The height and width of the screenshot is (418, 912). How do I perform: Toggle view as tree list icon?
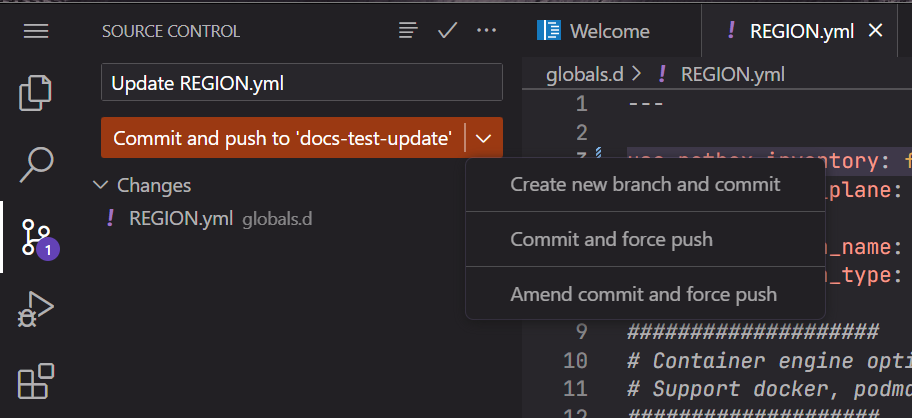pos(408,31)
